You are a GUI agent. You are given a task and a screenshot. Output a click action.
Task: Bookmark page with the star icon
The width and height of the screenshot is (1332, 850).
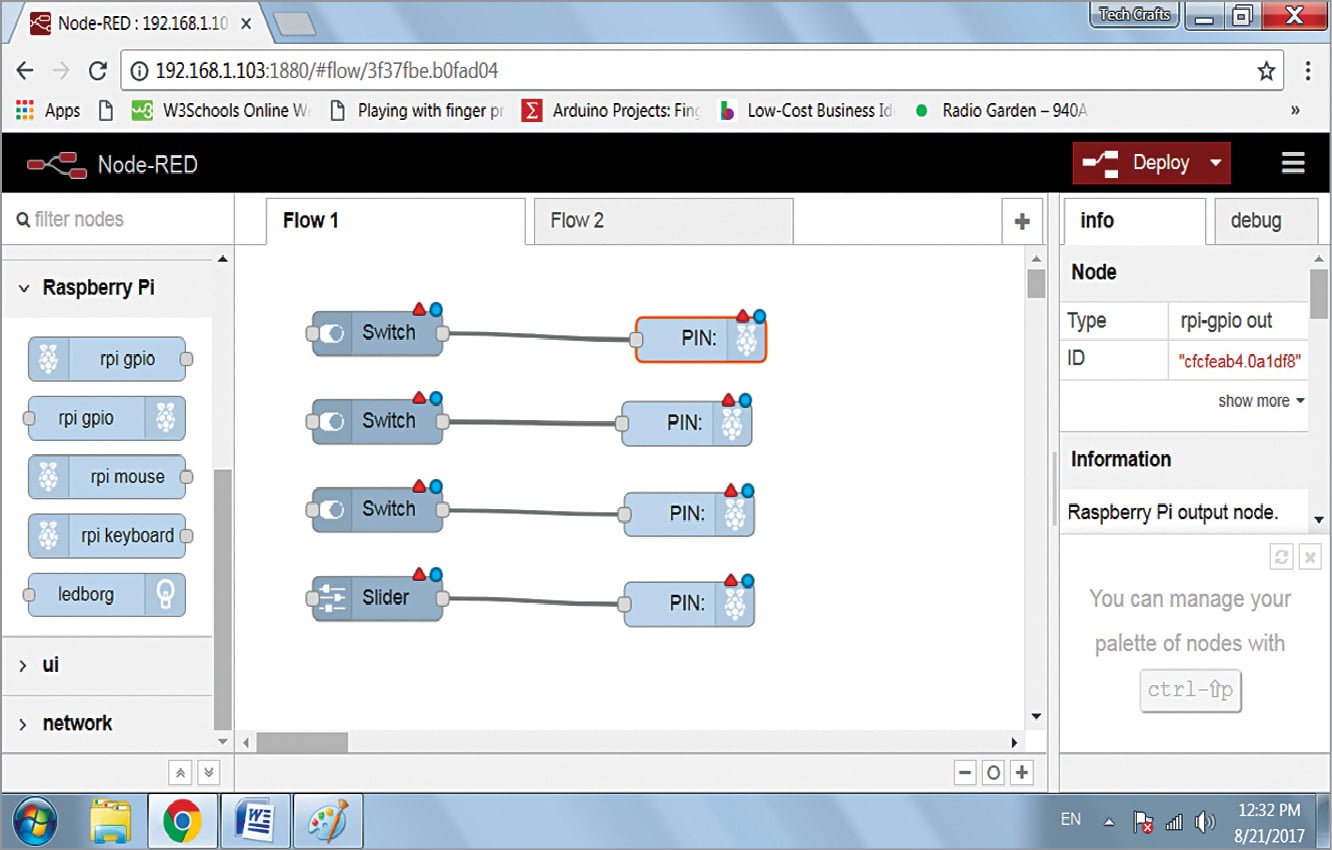[x=1266, y=71]
